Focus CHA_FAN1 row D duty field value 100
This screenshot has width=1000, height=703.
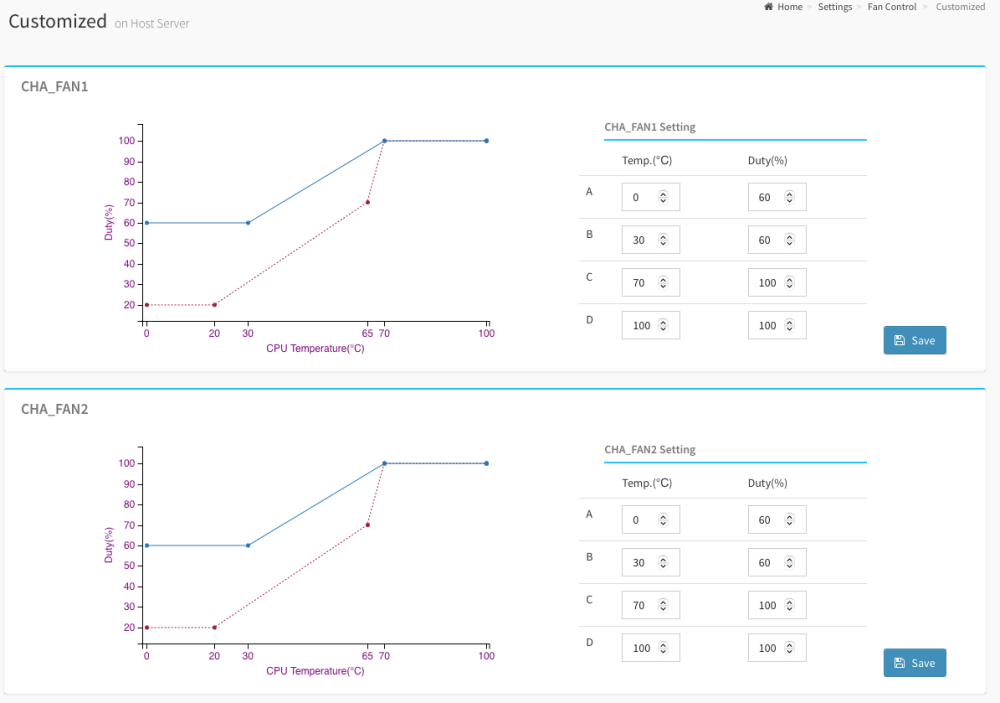click(x=777, y=325)
